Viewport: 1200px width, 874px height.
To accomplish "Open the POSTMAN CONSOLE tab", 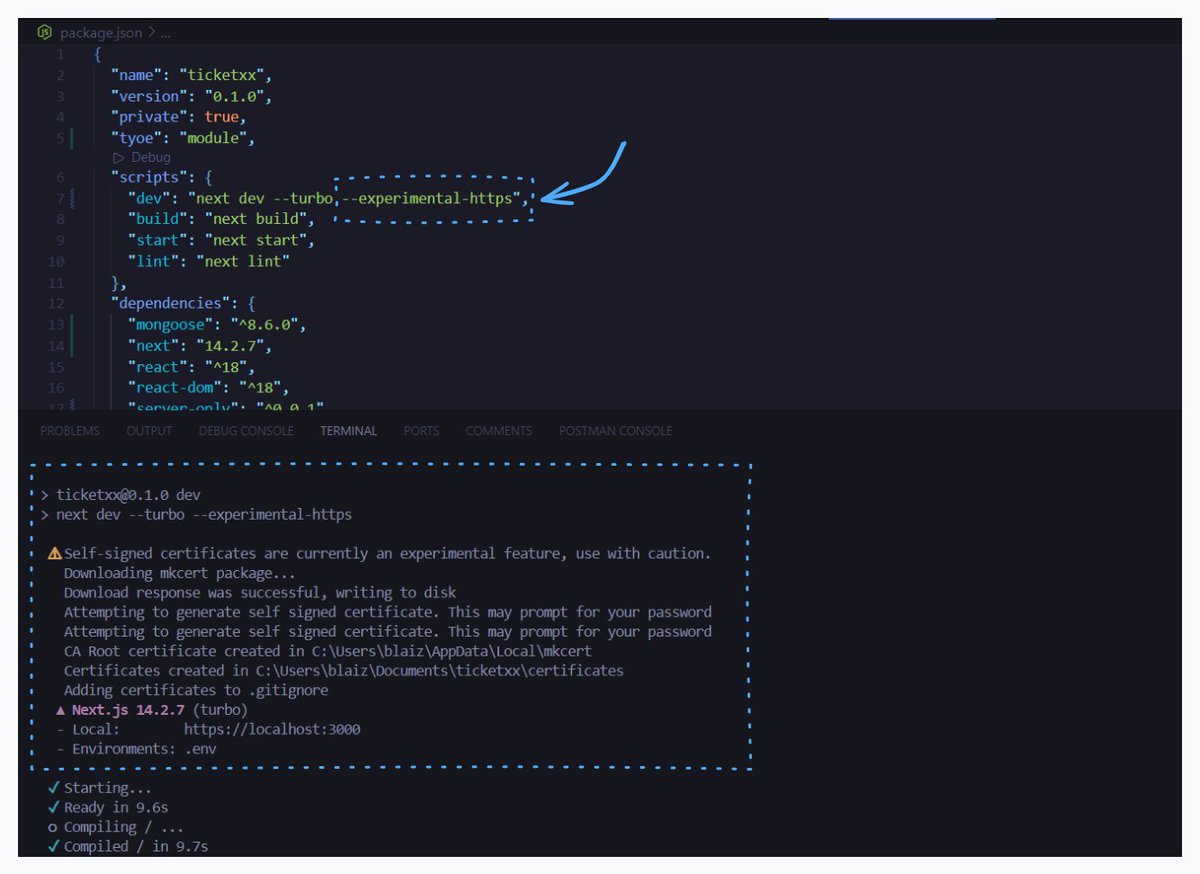I will pos(616,431).
